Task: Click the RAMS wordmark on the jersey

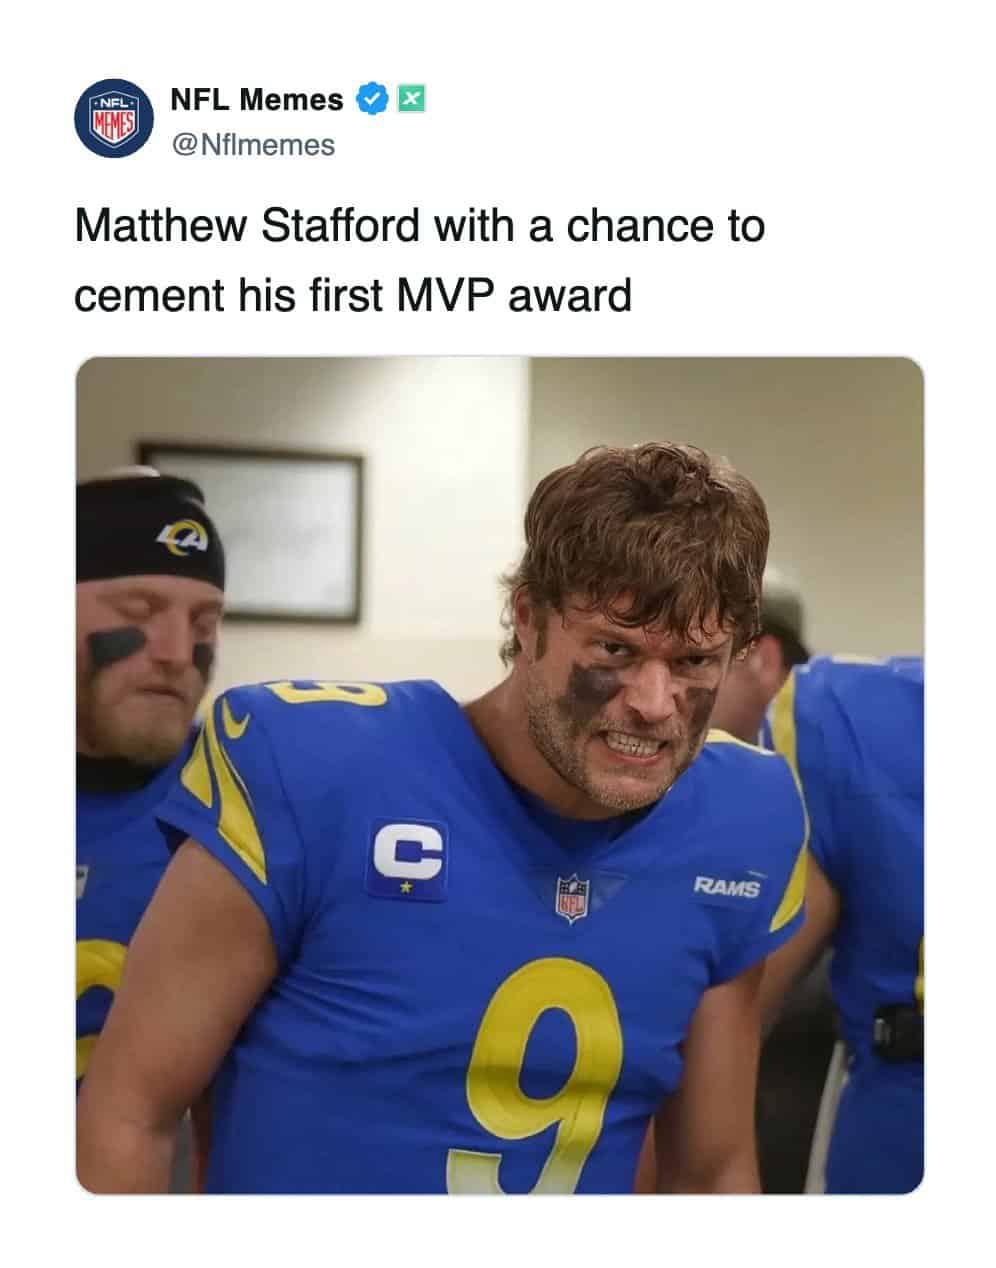Action: tap(727, 886)
